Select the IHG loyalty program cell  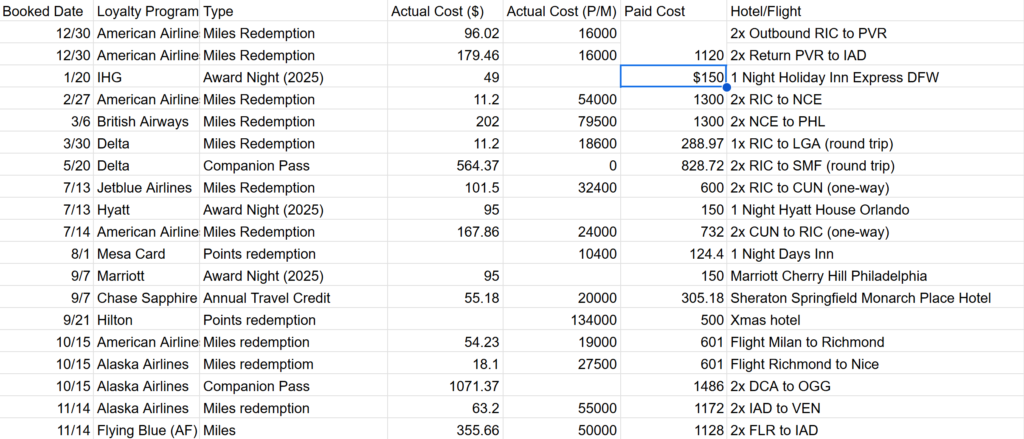click(147, 77)
